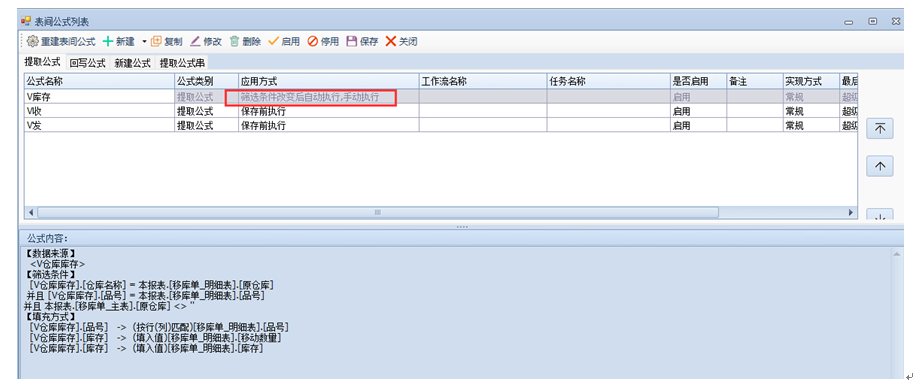Click the 修改 pencil icon

195,42
